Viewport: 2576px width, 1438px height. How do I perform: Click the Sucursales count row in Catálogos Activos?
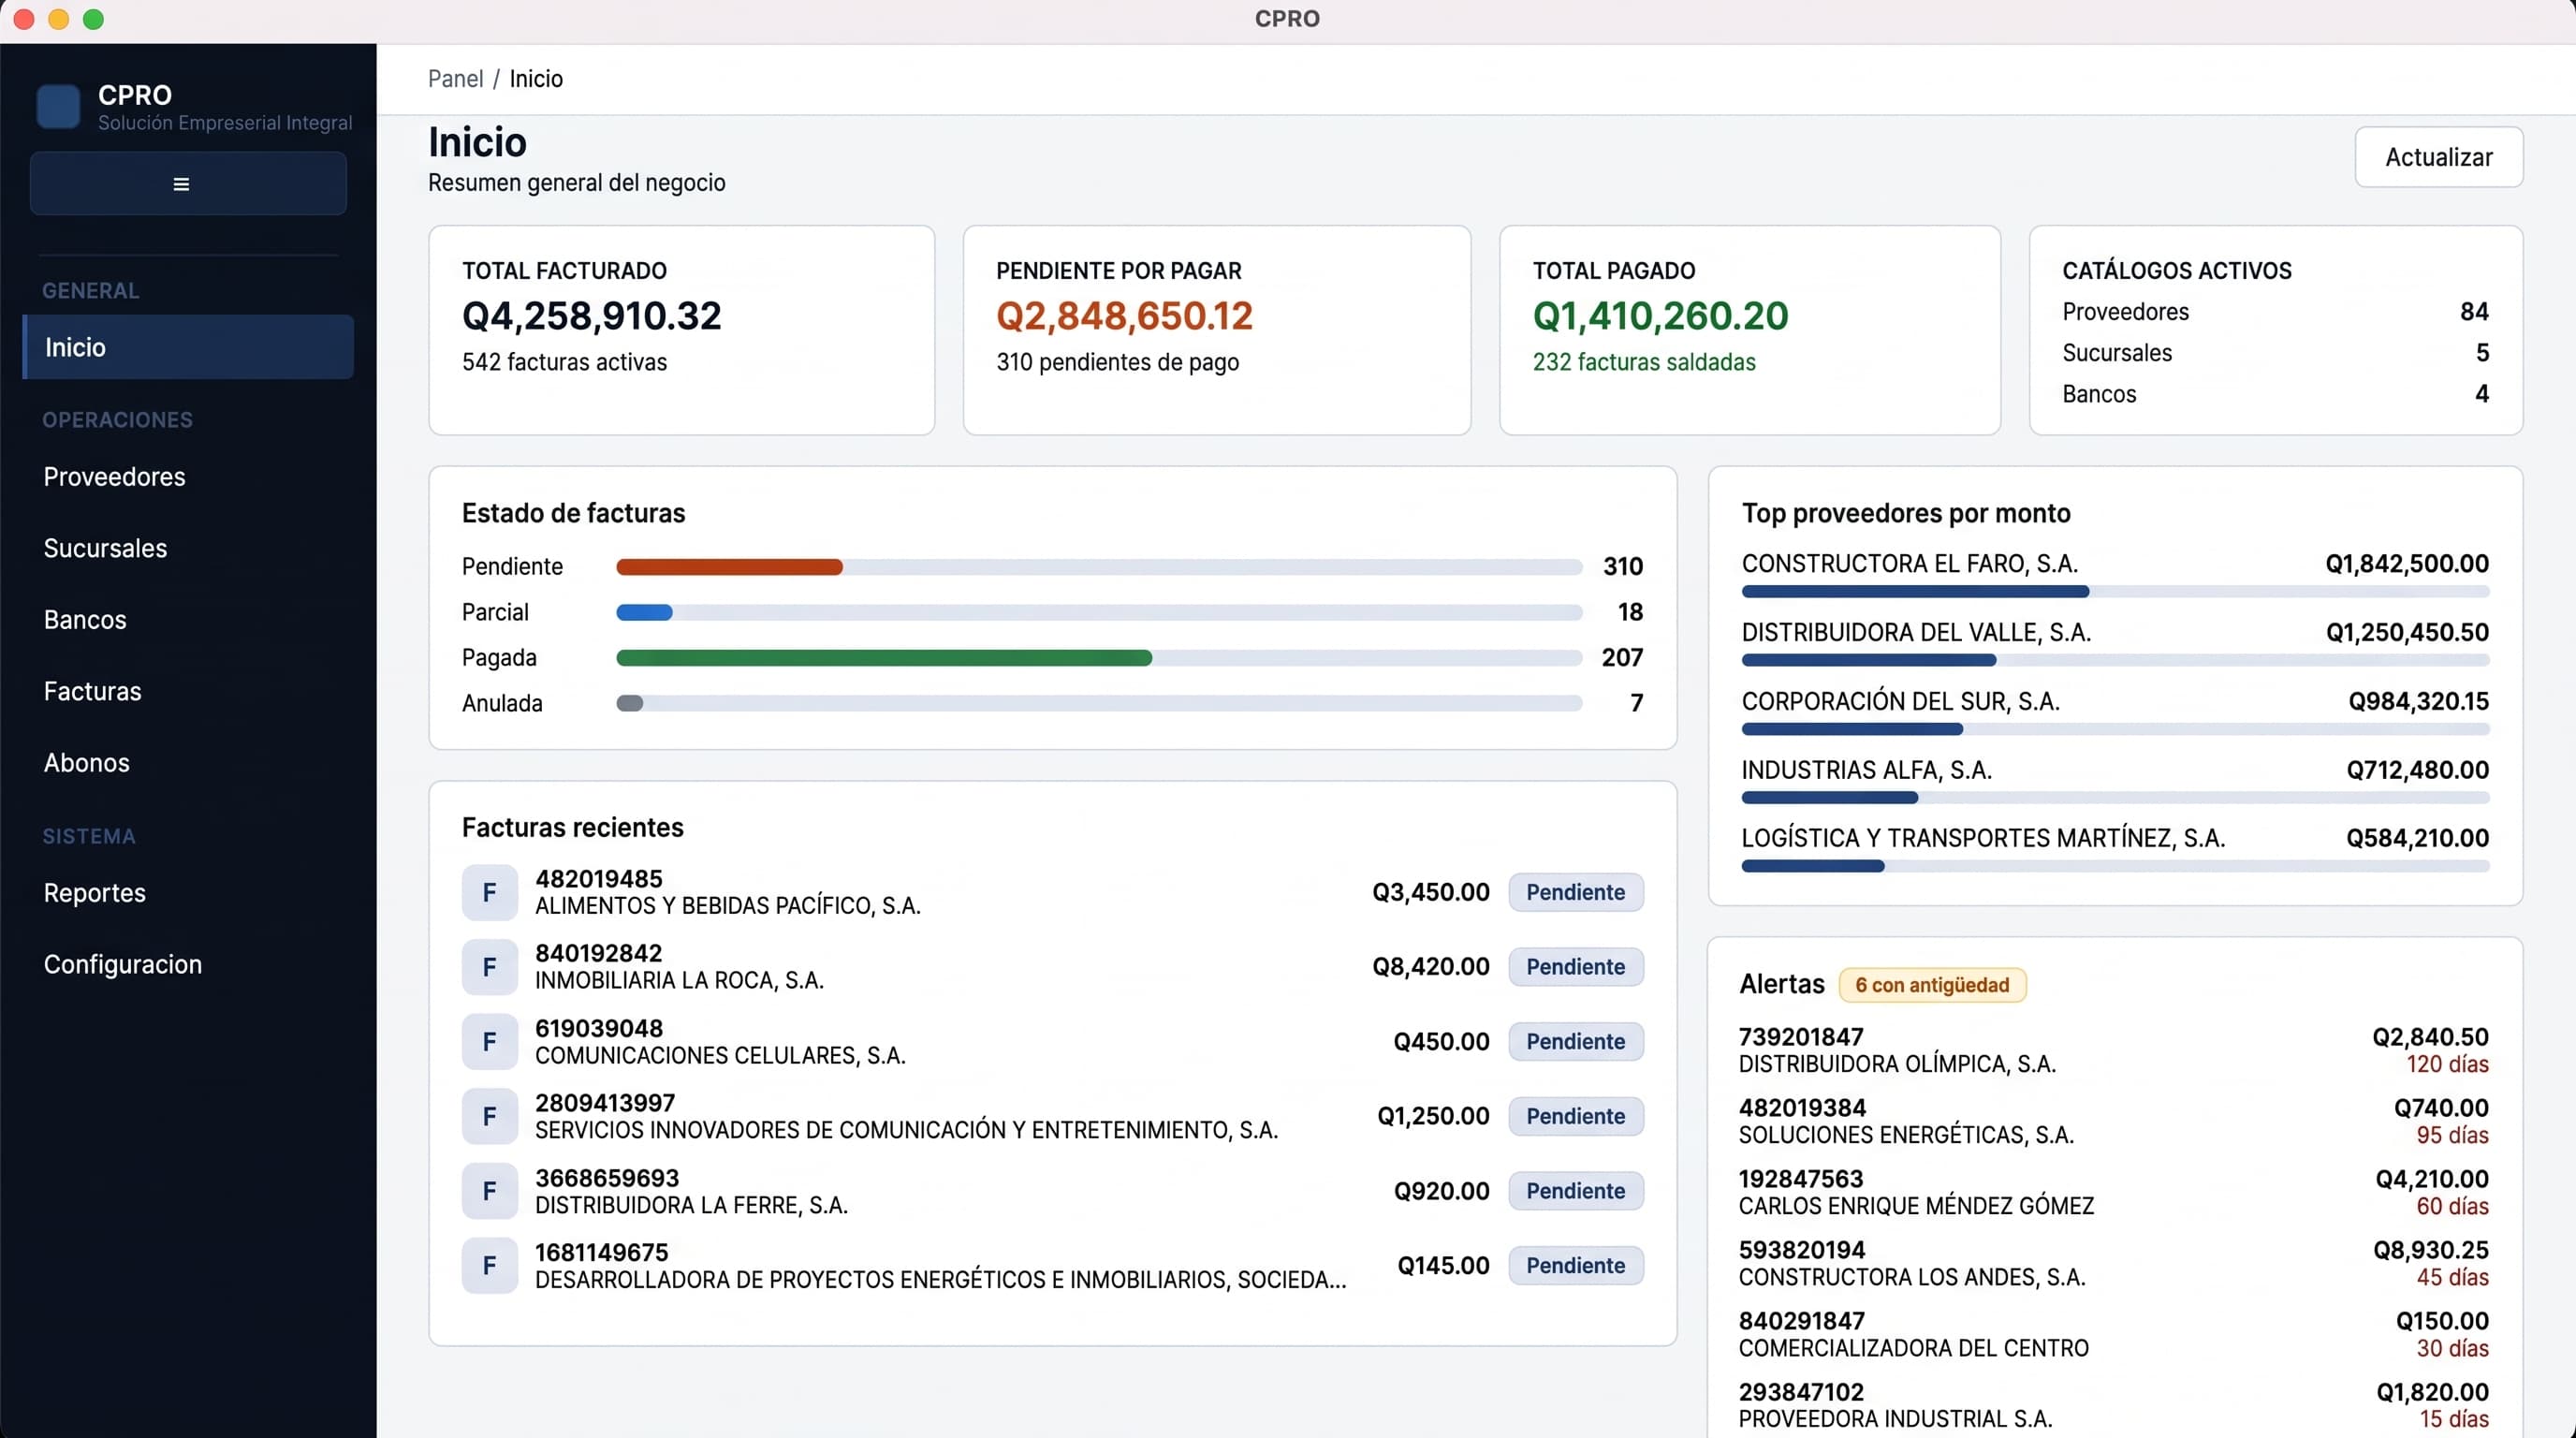(x=2275, y=353)
